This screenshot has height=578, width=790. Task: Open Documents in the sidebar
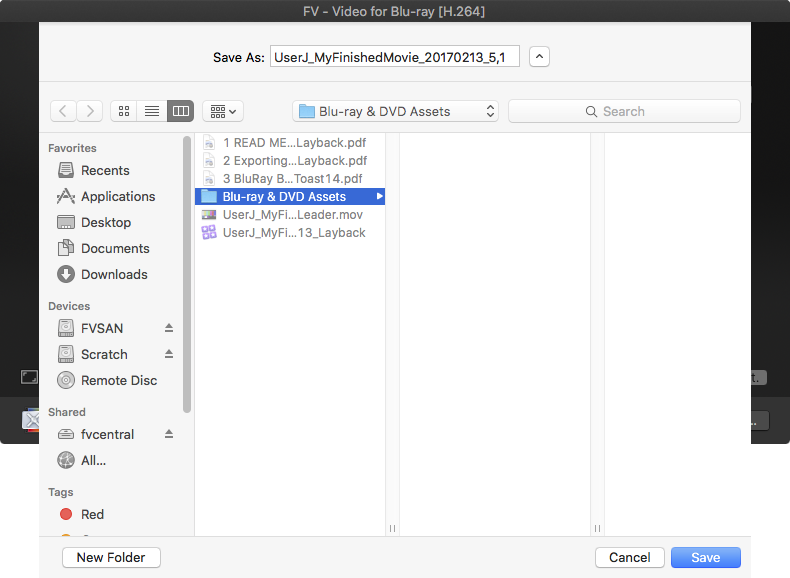click(115, 248)
